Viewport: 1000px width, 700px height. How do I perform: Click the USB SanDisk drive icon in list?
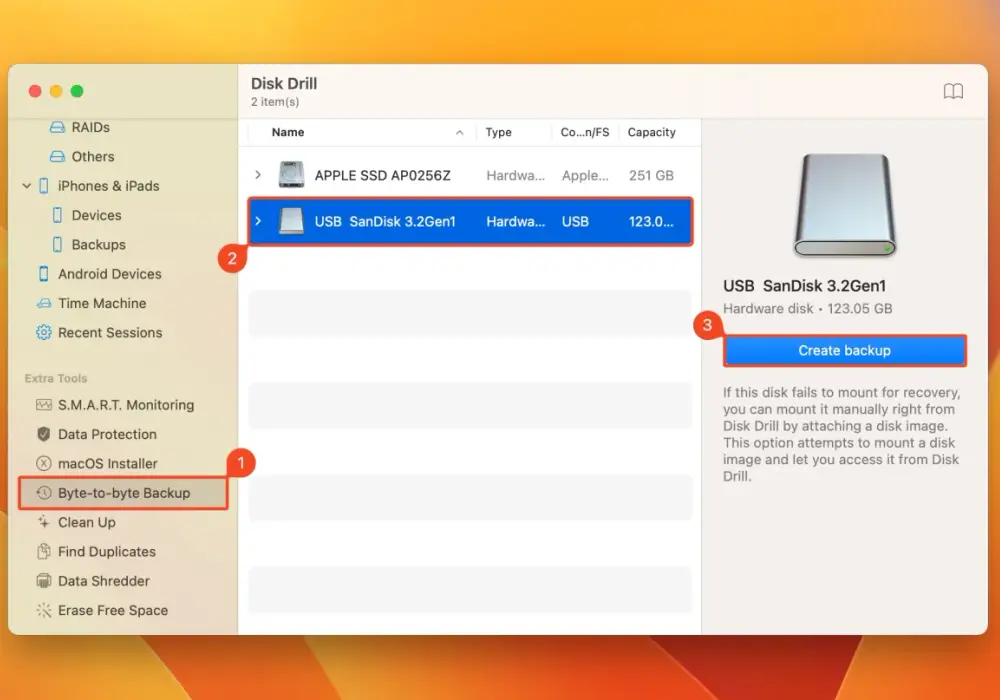click(291, 221)
